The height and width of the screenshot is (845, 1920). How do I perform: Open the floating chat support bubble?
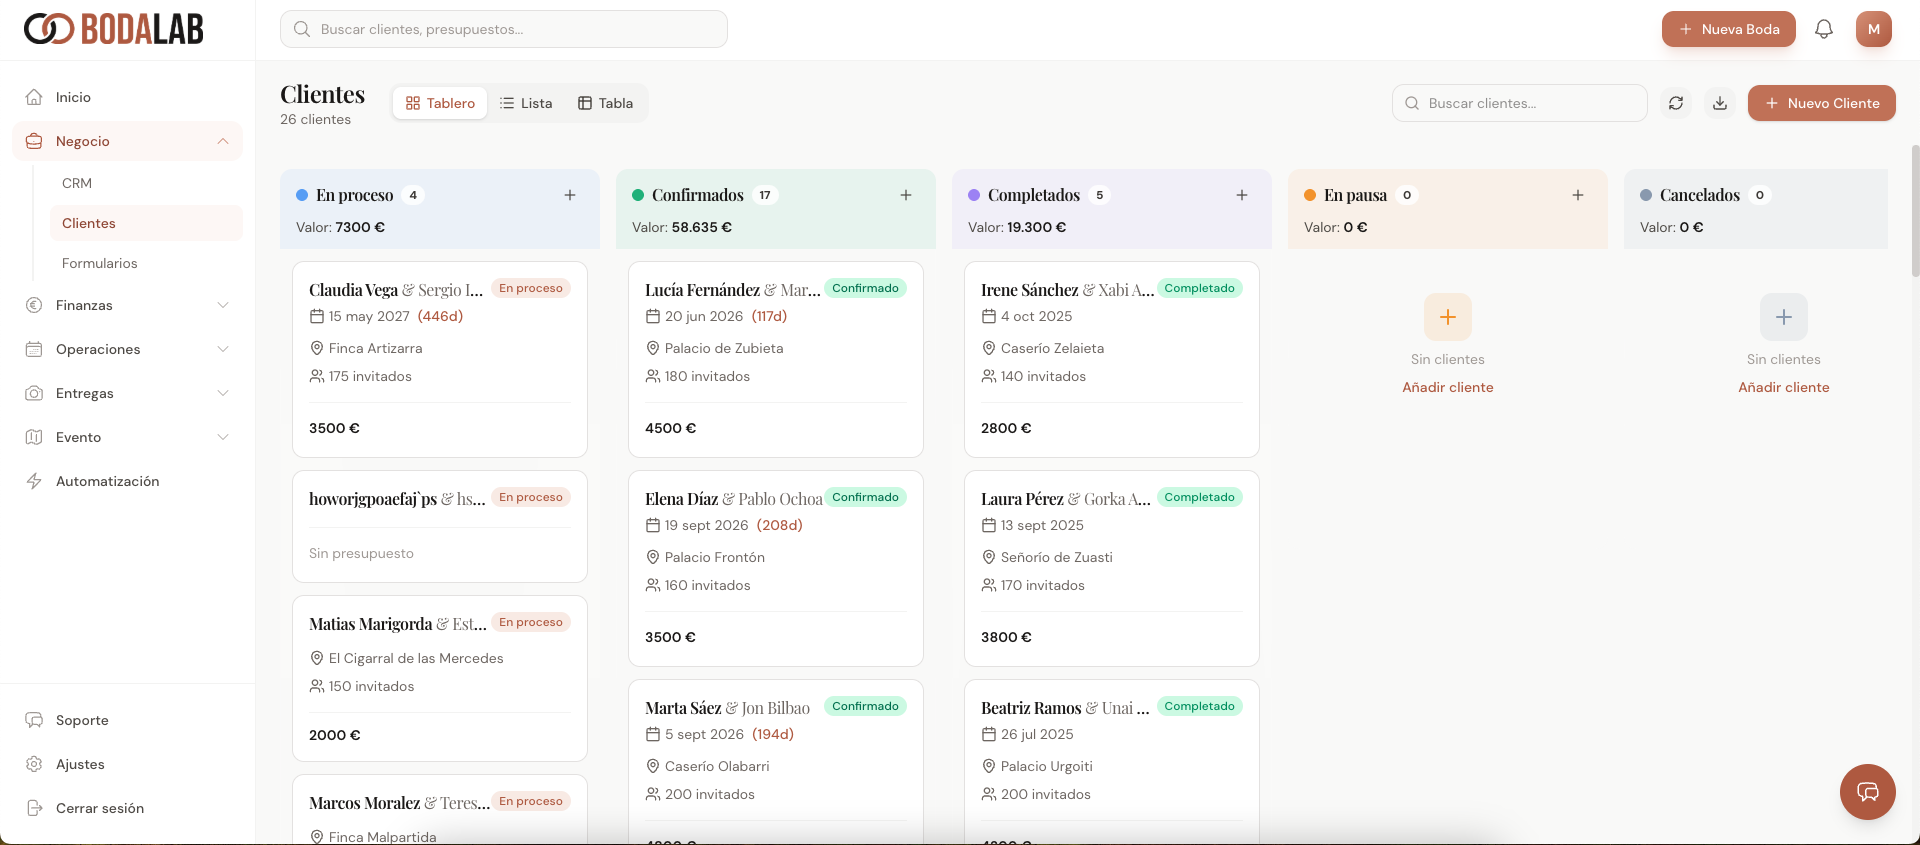coord(1867,792)
